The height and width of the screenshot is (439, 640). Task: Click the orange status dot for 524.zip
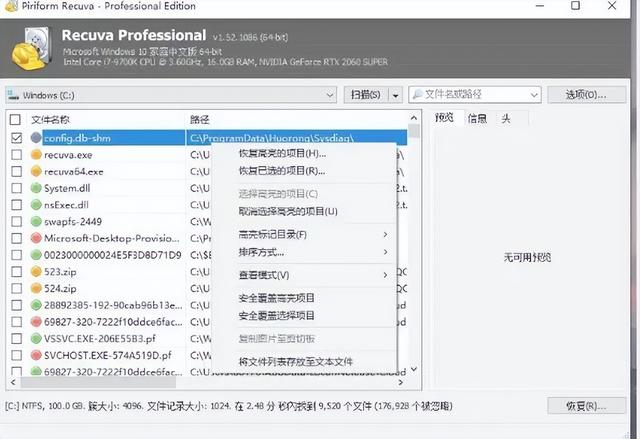pos(36,288)
